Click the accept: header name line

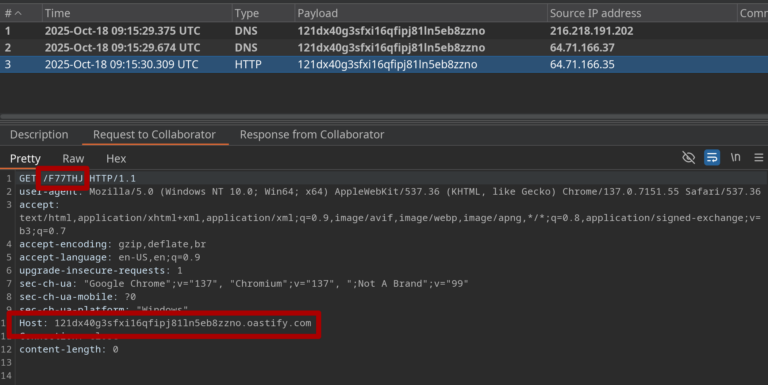point(39,205)
